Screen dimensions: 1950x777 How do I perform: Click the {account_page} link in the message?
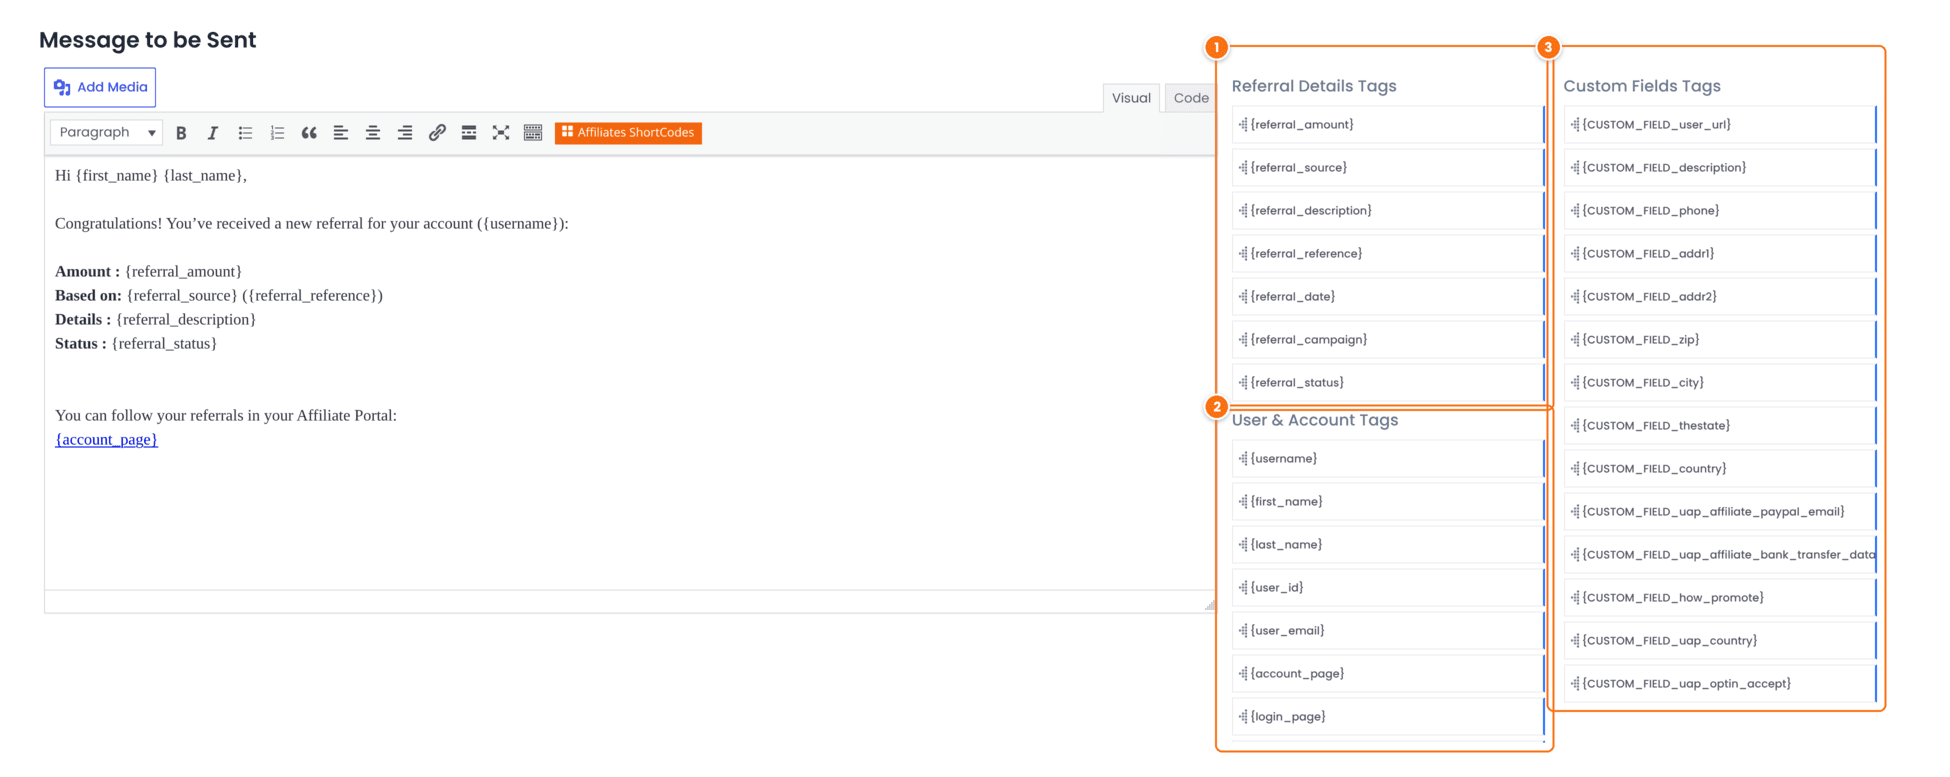[106, 439]
